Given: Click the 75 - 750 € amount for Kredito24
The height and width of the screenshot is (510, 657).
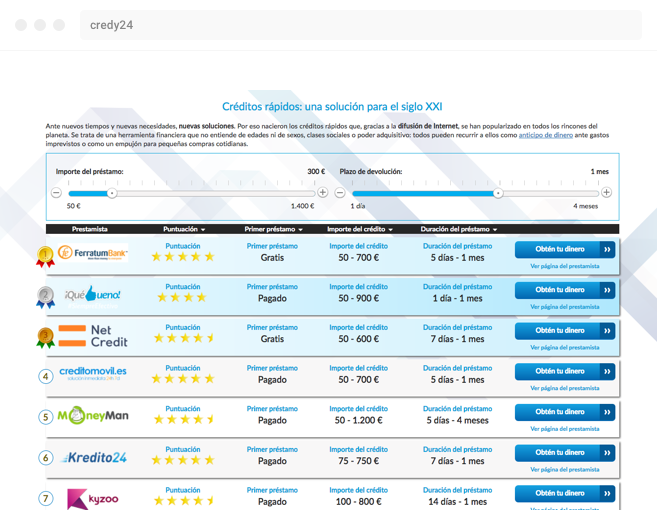Looking at the screenshot, I should (359, 461).
